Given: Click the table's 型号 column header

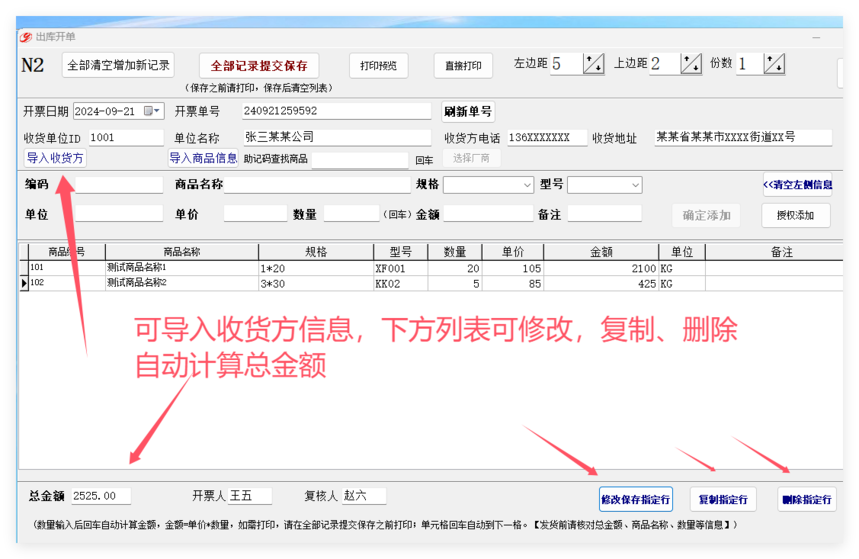Looking at the screenshot, I should [400, 252].
